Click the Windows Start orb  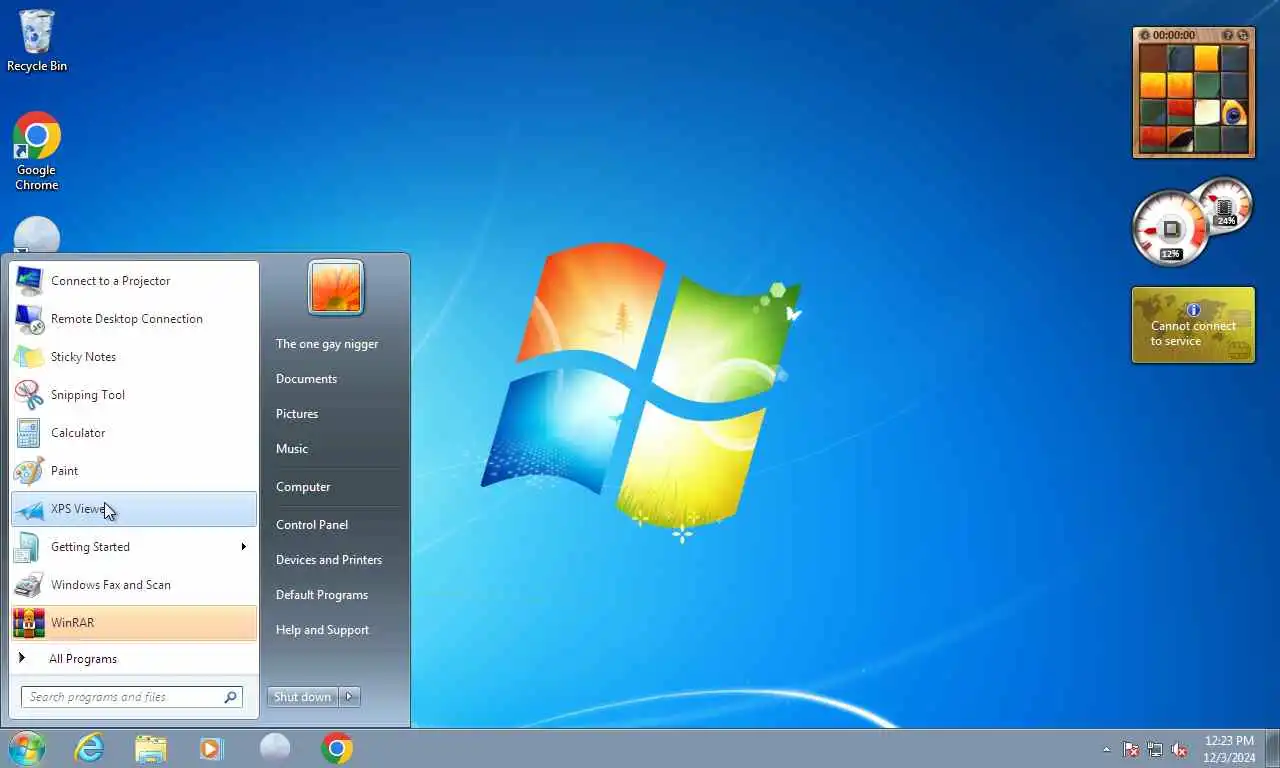click(27, 748)
